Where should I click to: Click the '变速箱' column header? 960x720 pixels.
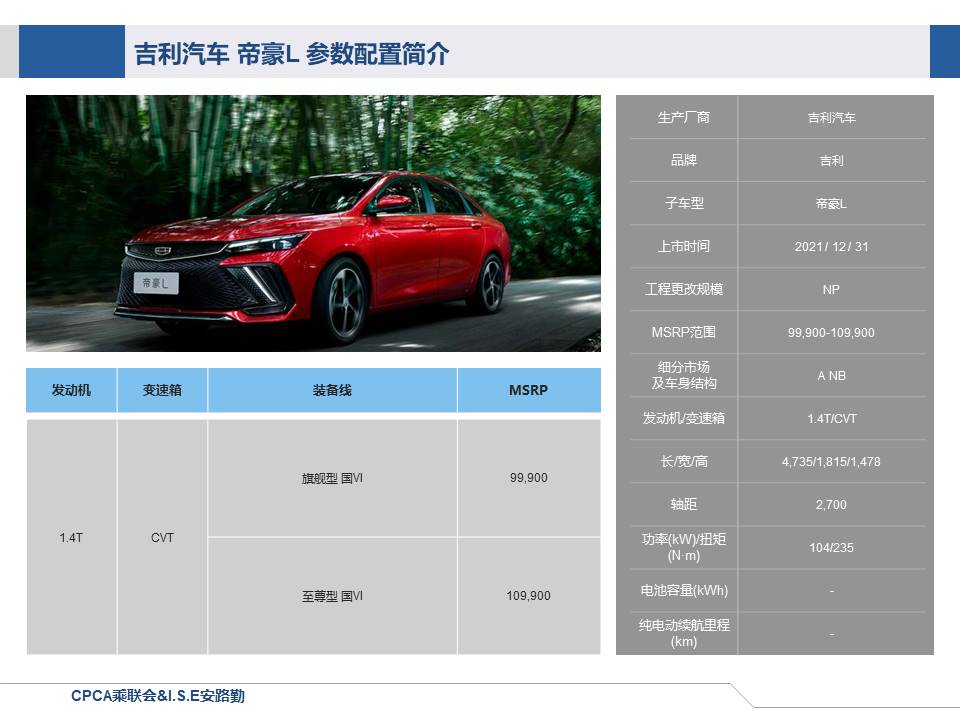(x=162, y=390)
